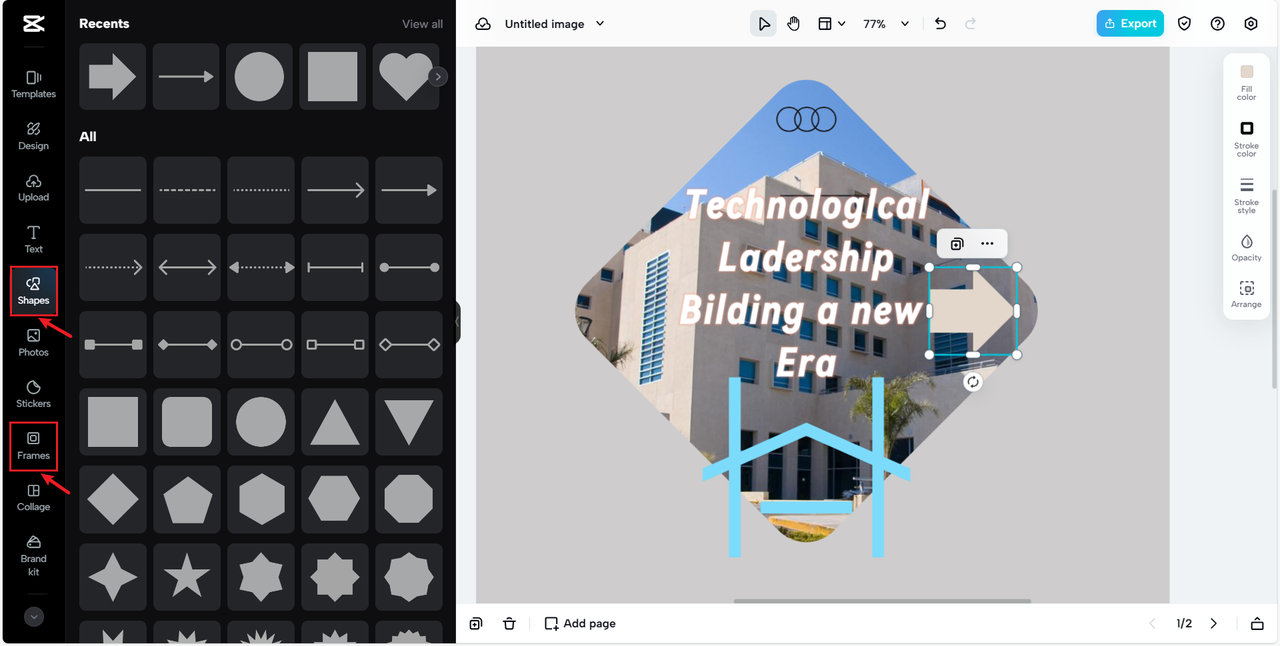Insert five-point star shape
The image size is (1280, 646).
187,576
